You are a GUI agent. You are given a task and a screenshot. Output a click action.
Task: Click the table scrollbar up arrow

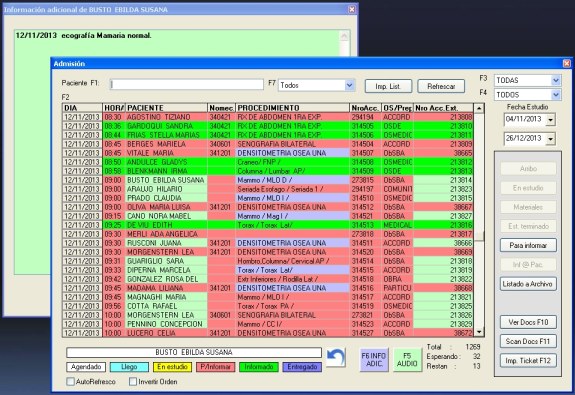pyautogui.click(x=479, y=108)
